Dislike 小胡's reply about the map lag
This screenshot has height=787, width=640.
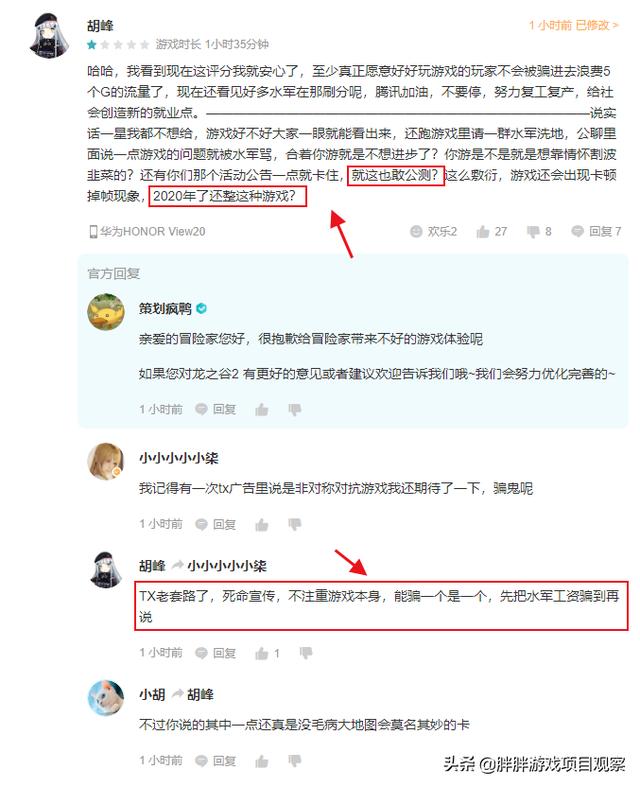click(295, 761)
